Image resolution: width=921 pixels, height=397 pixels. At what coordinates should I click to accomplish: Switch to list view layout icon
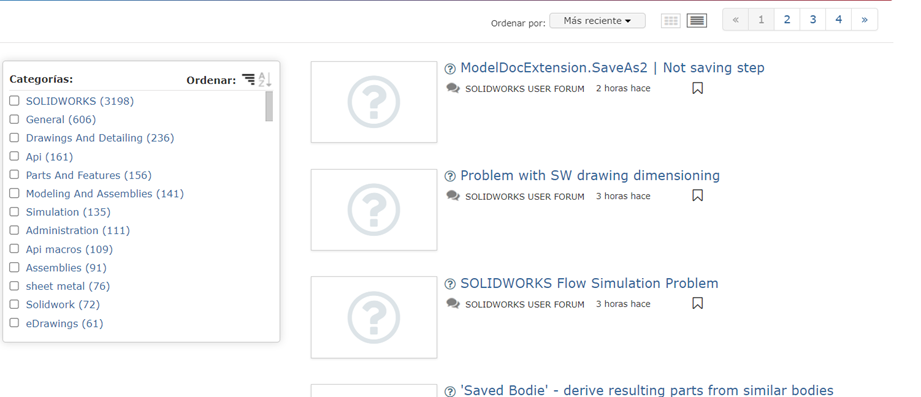(697, 21)
